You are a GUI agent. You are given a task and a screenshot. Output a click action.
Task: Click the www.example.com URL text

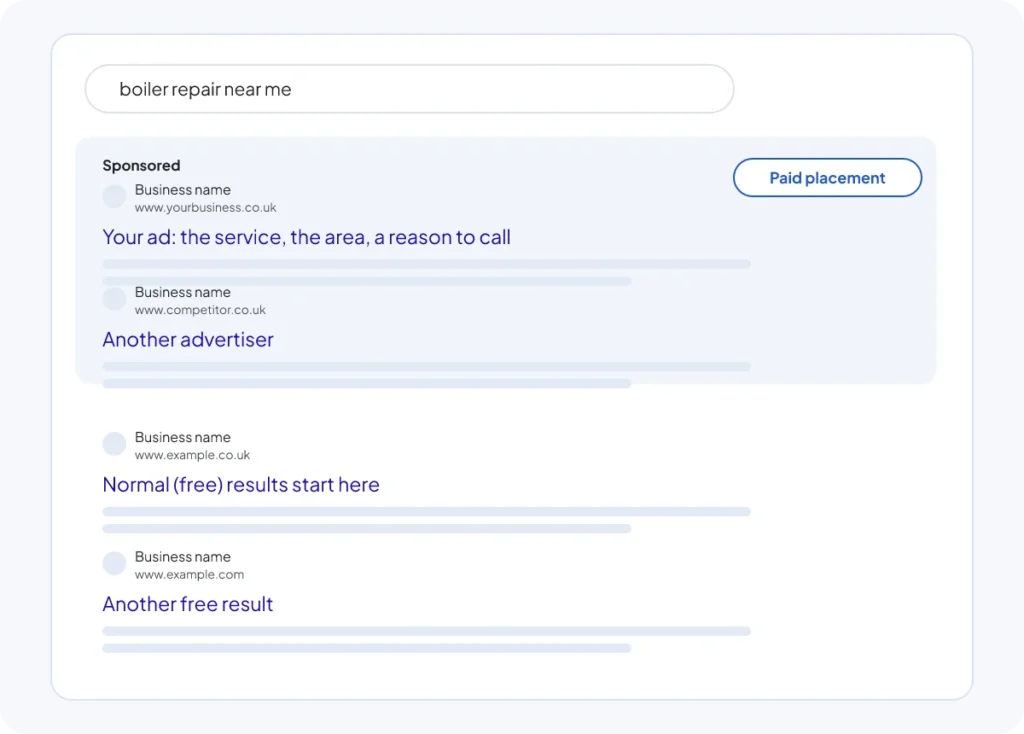tap(189, 575)
